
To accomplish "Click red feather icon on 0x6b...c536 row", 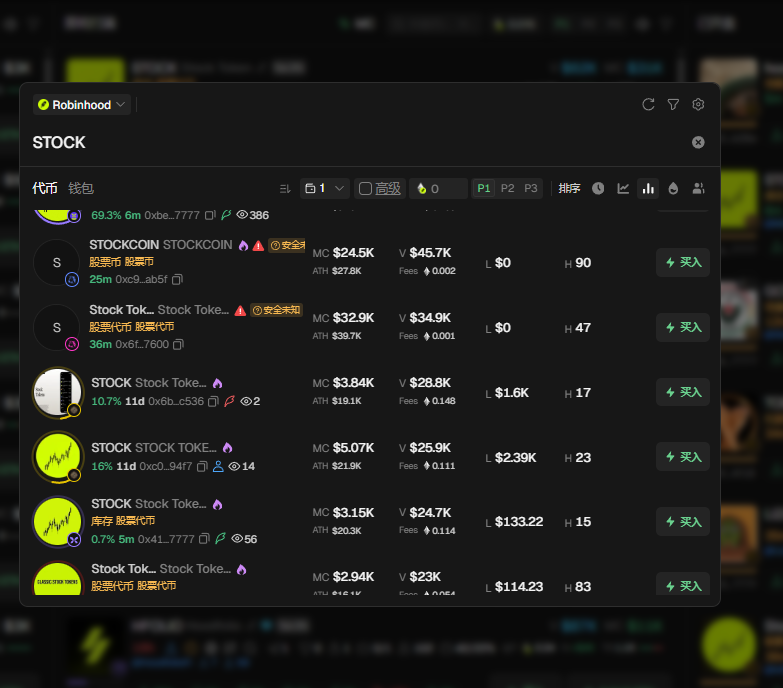I will (230, 401).
